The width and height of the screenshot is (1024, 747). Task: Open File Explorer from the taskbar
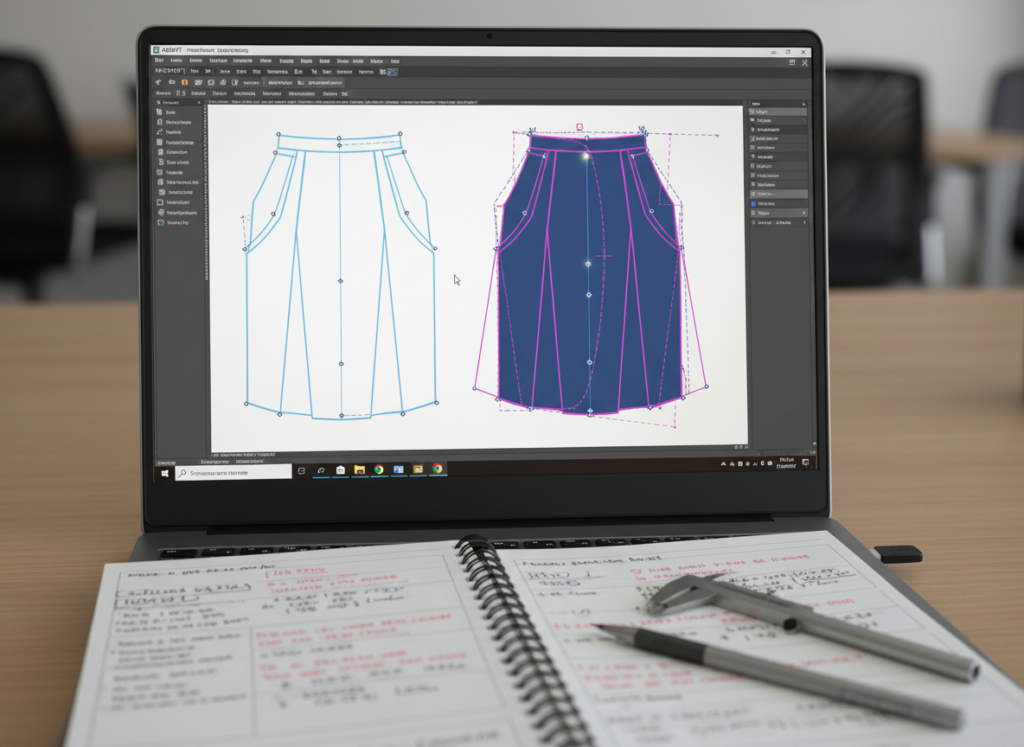(358, 469)
